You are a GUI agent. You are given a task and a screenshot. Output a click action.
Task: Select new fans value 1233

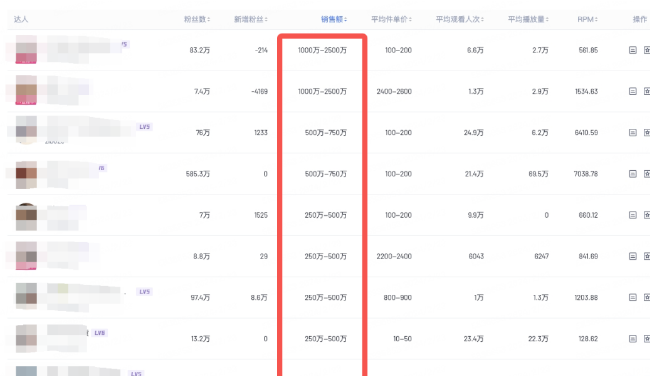[x=261, y=133]
